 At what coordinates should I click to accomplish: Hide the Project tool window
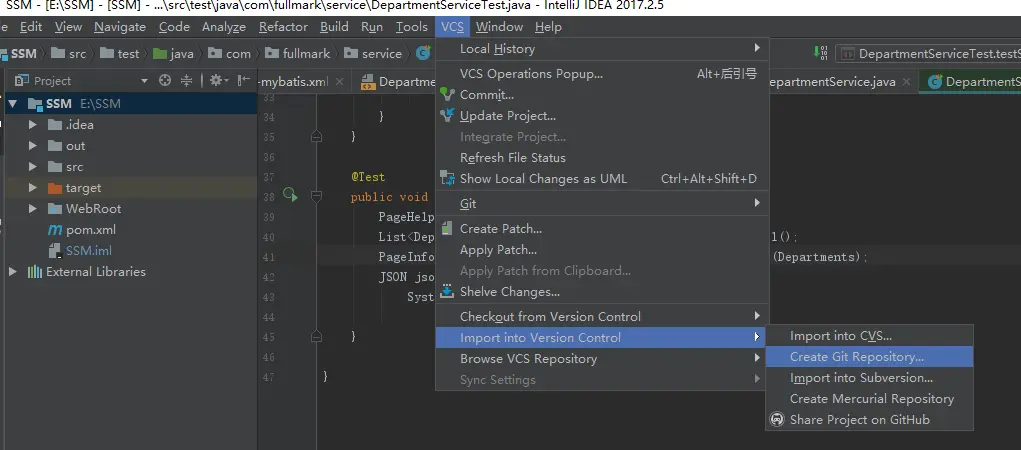pos(244,81)
